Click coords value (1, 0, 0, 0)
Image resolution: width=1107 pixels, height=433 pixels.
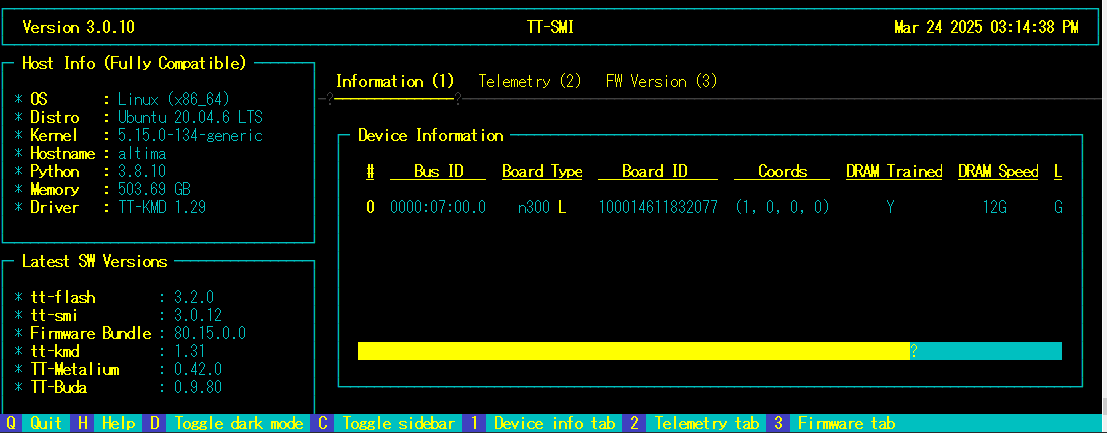click(782, 208)
